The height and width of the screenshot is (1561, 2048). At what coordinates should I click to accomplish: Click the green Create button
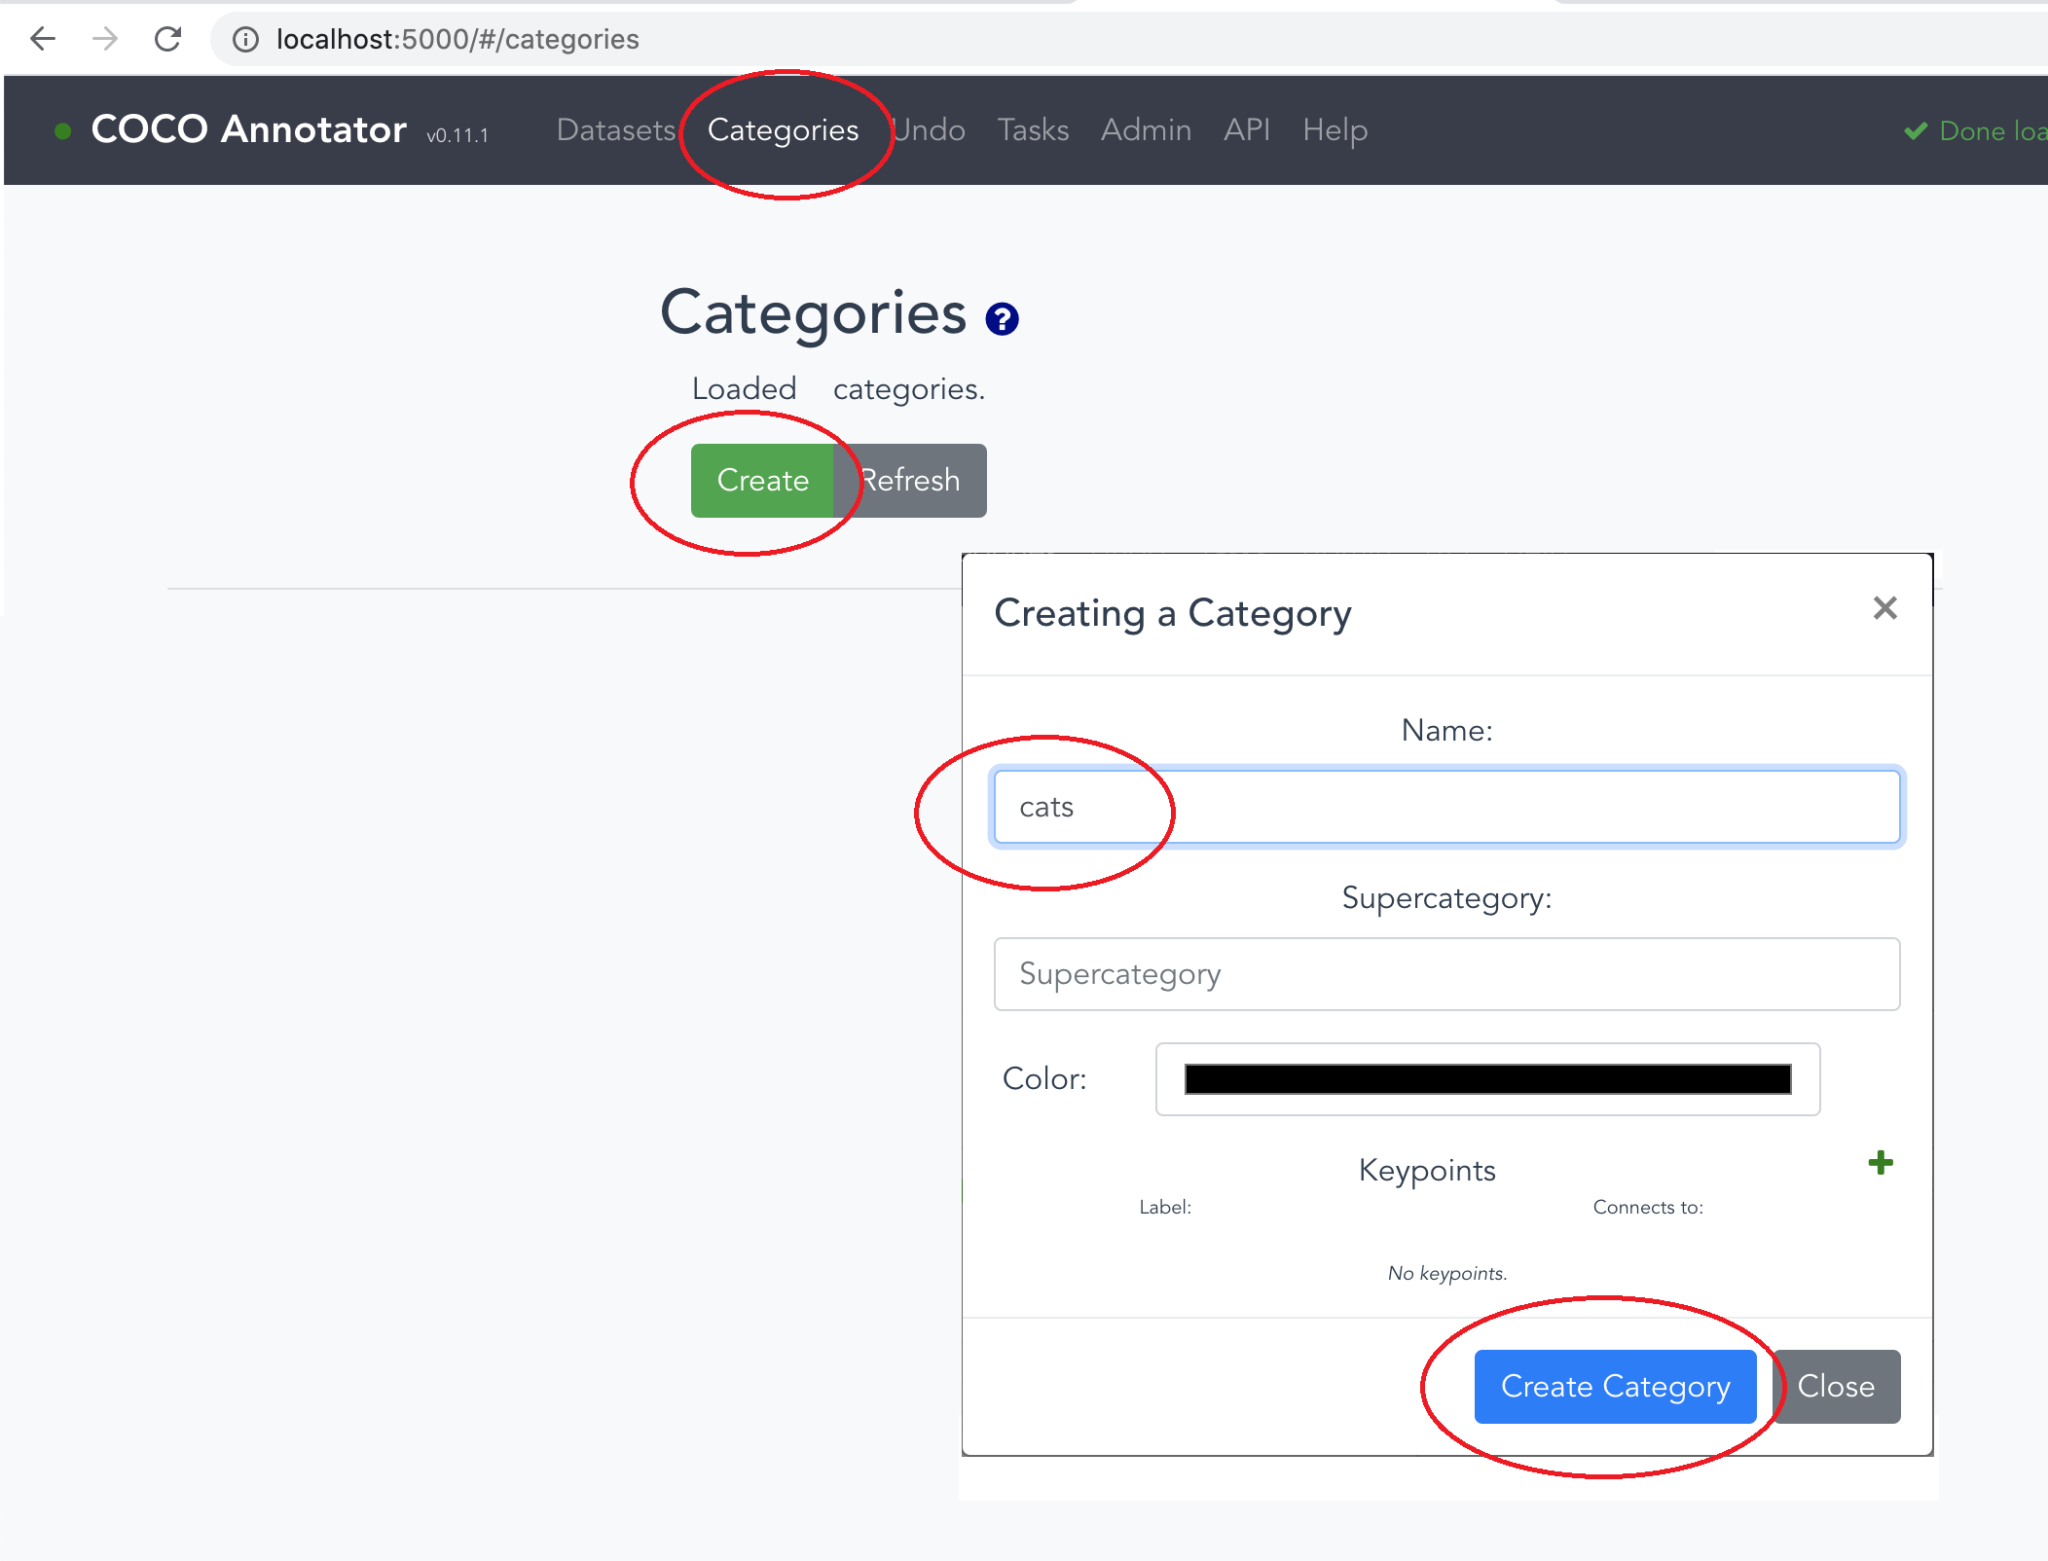coord(763,480)
